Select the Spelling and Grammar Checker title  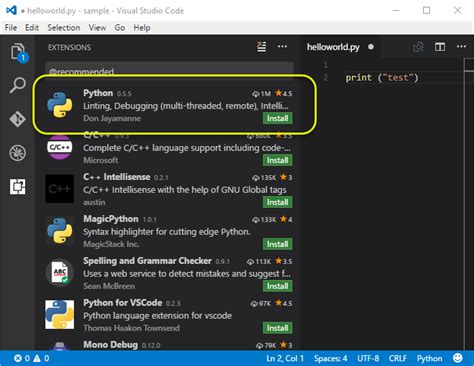[147, 261]
